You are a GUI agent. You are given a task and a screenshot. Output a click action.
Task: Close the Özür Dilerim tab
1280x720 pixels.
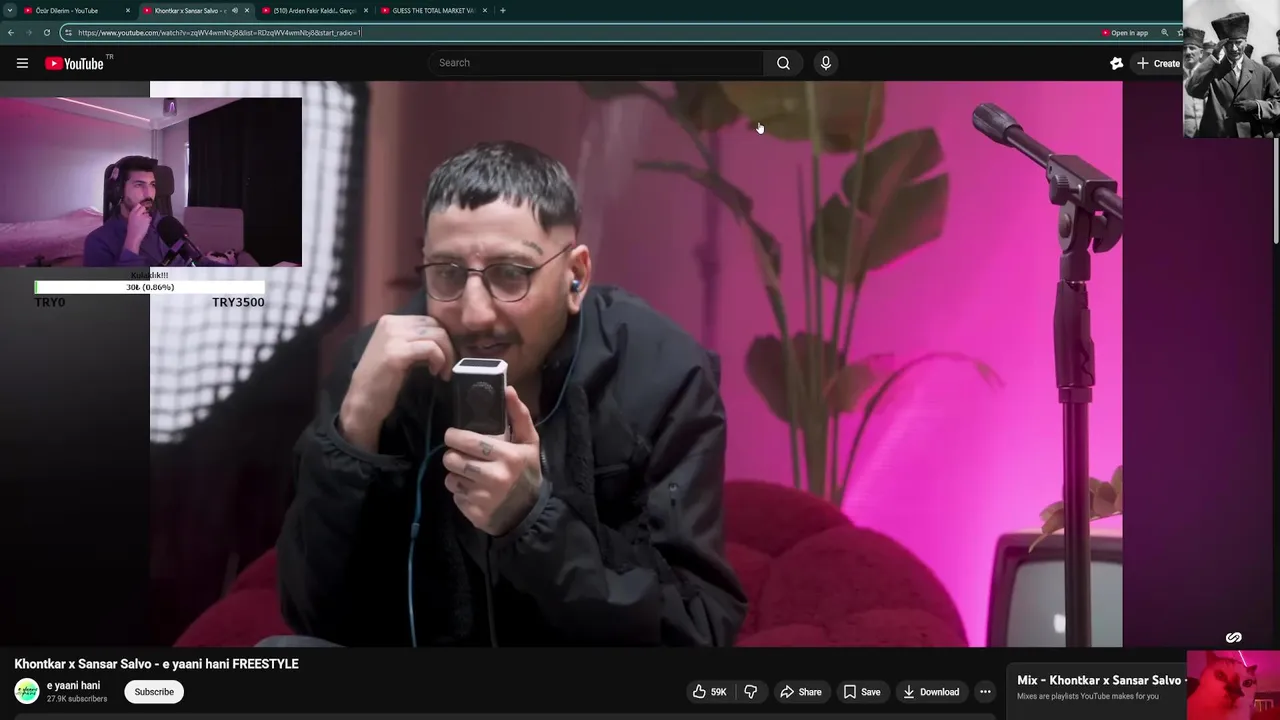click(x=128, y=11)
